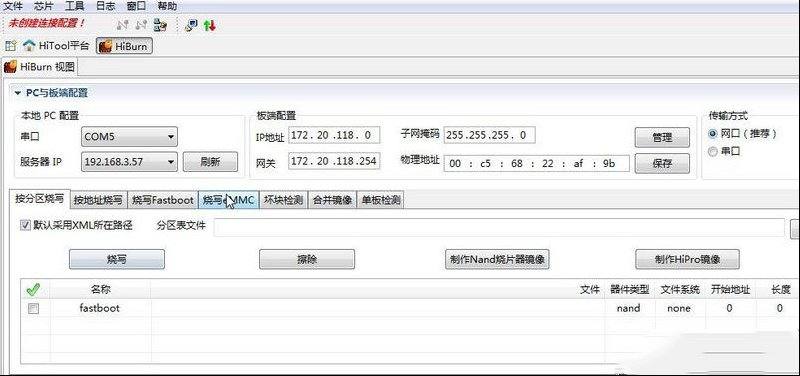Click the 分区表文件 path field

pos(498,228)
